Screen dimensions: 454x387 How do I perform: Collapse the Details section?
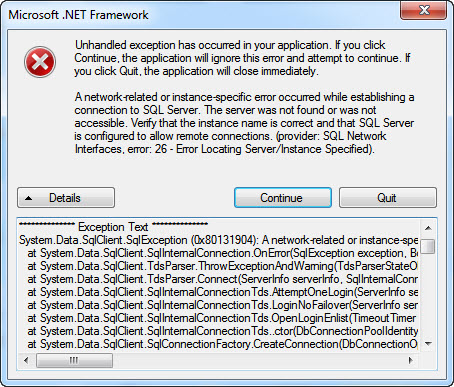pyautogui.click(x=66, y=198)
